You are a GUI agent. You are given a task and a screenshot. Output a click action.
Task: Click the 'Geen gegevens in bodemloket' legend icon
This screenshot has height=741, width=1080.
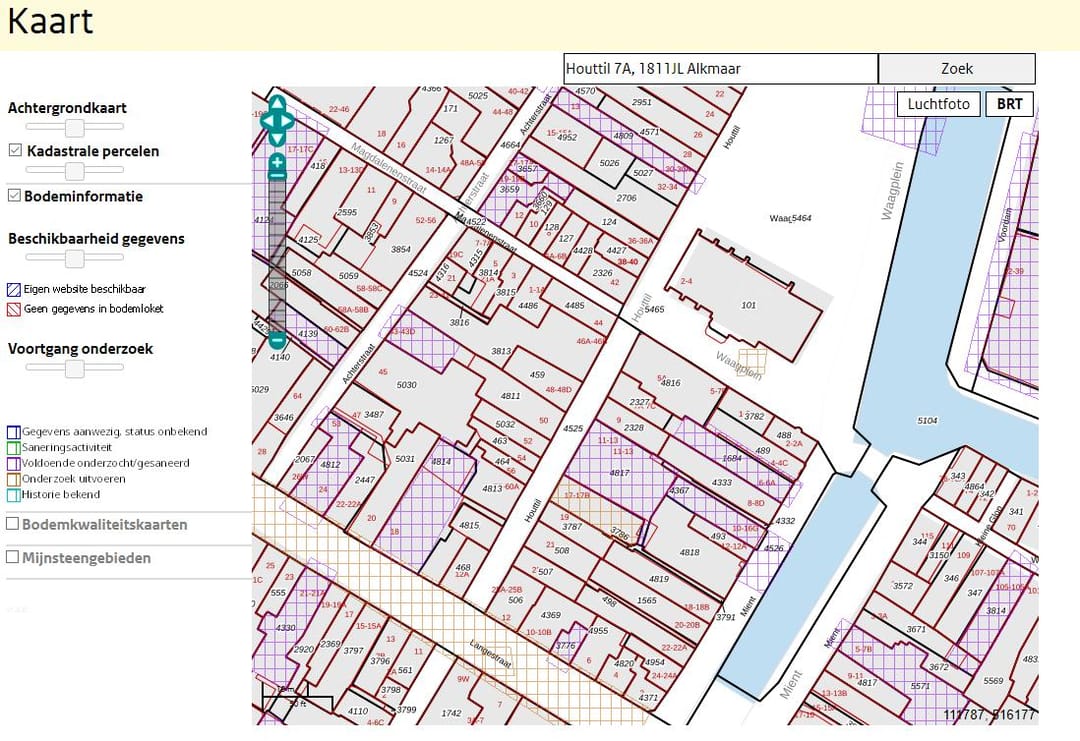(x=14, y=309)
